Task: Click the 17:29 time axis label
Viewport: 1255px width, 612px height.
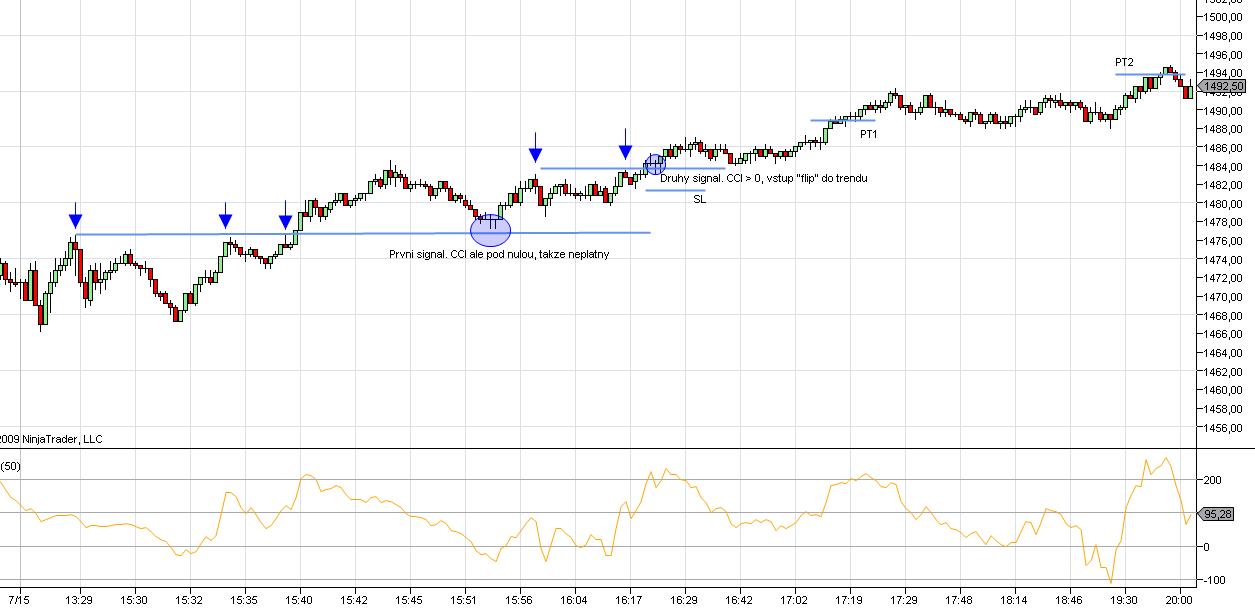Action: pos(904,601)
